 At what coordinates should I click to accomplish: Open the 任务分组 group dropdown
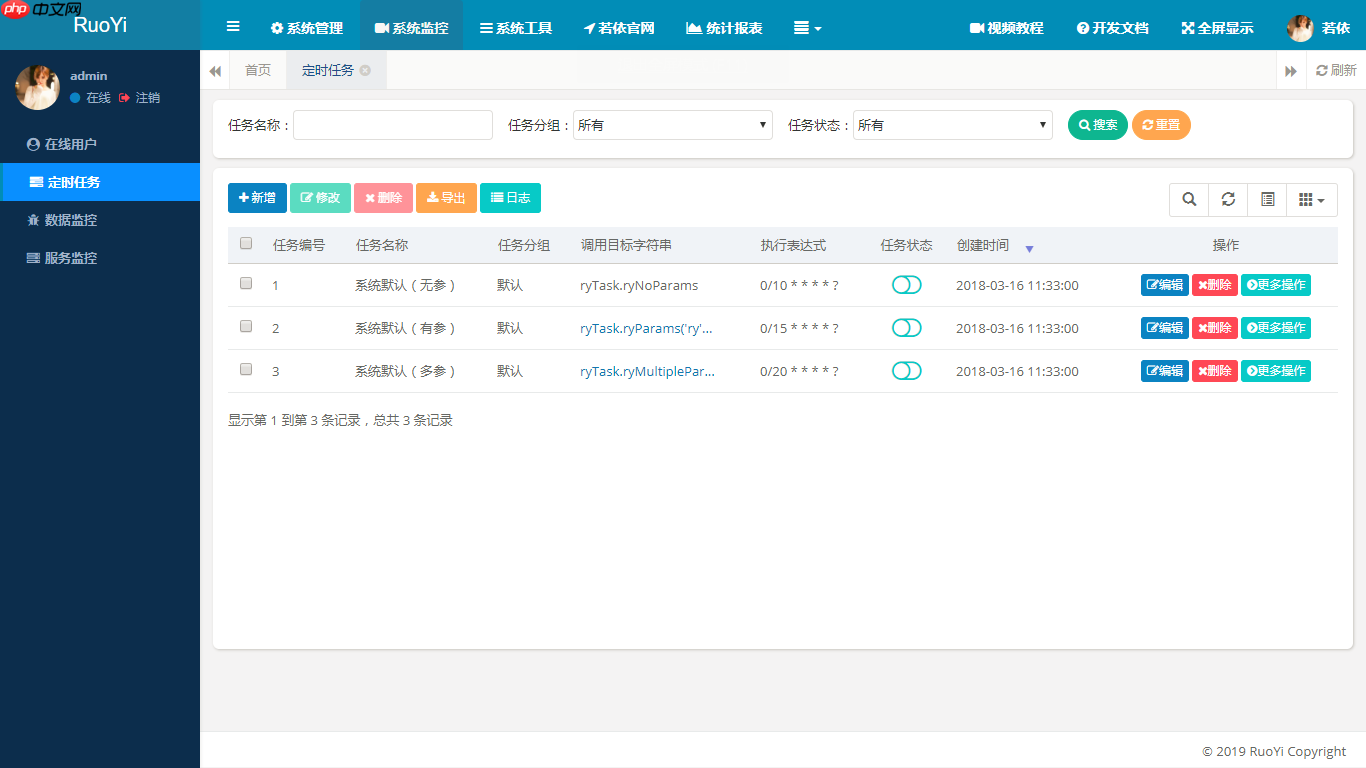coord(672,124)
